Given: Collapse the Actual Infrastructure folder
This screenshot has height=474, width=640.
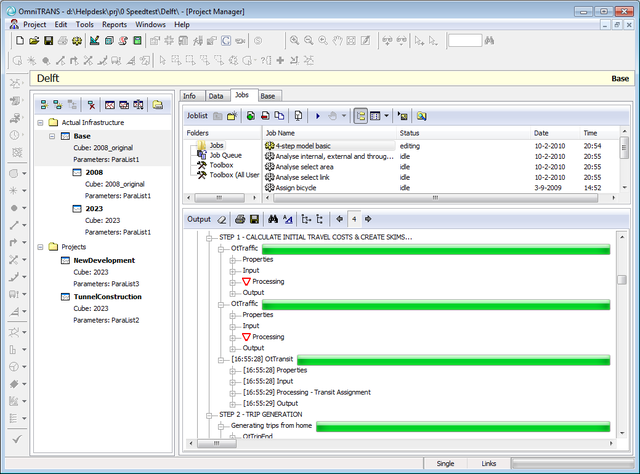Looking at the screenshot, I should (40, 122).
